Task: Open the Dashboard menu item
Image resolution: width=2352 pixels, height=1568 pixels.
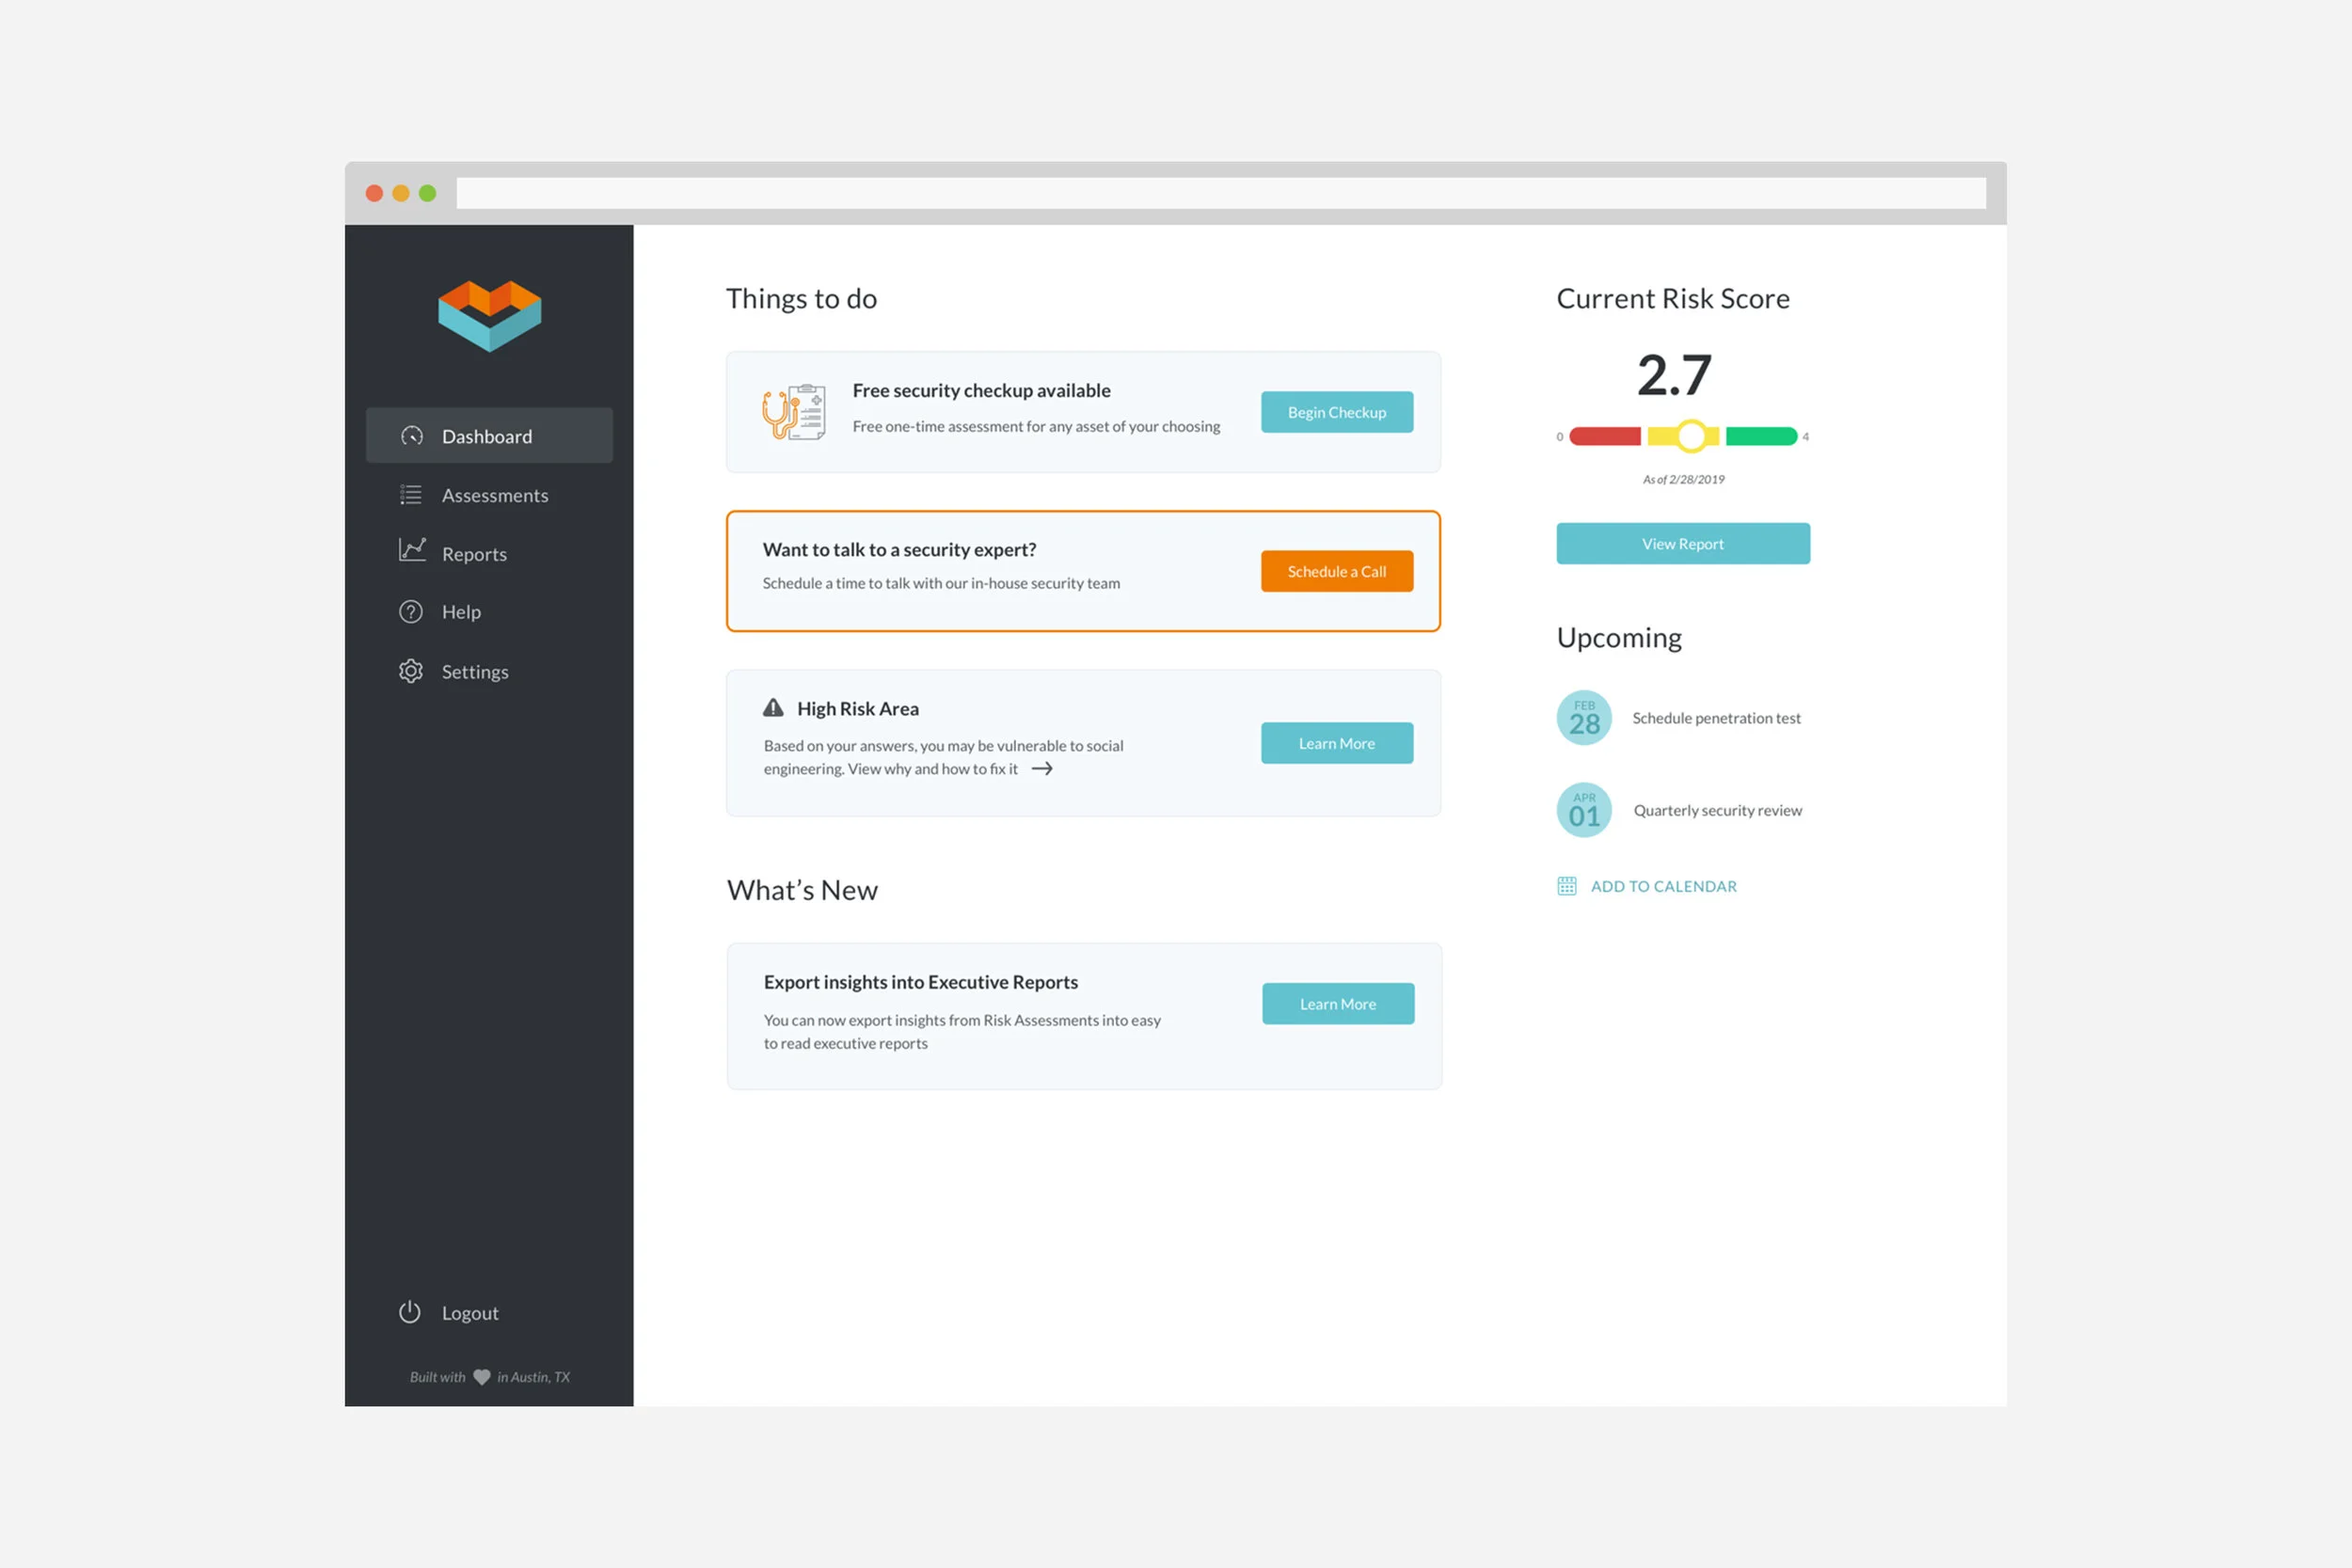Action: (x=489, y=435)
